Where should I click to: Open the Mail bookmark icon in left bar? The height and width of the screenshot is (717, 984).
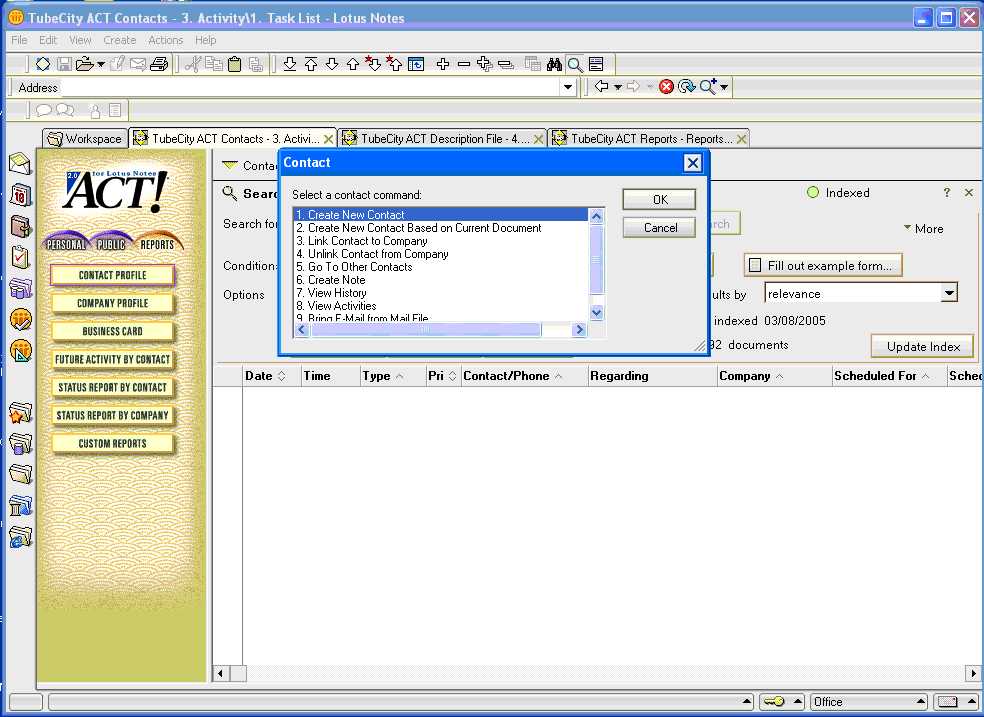(x=20, y=164)
